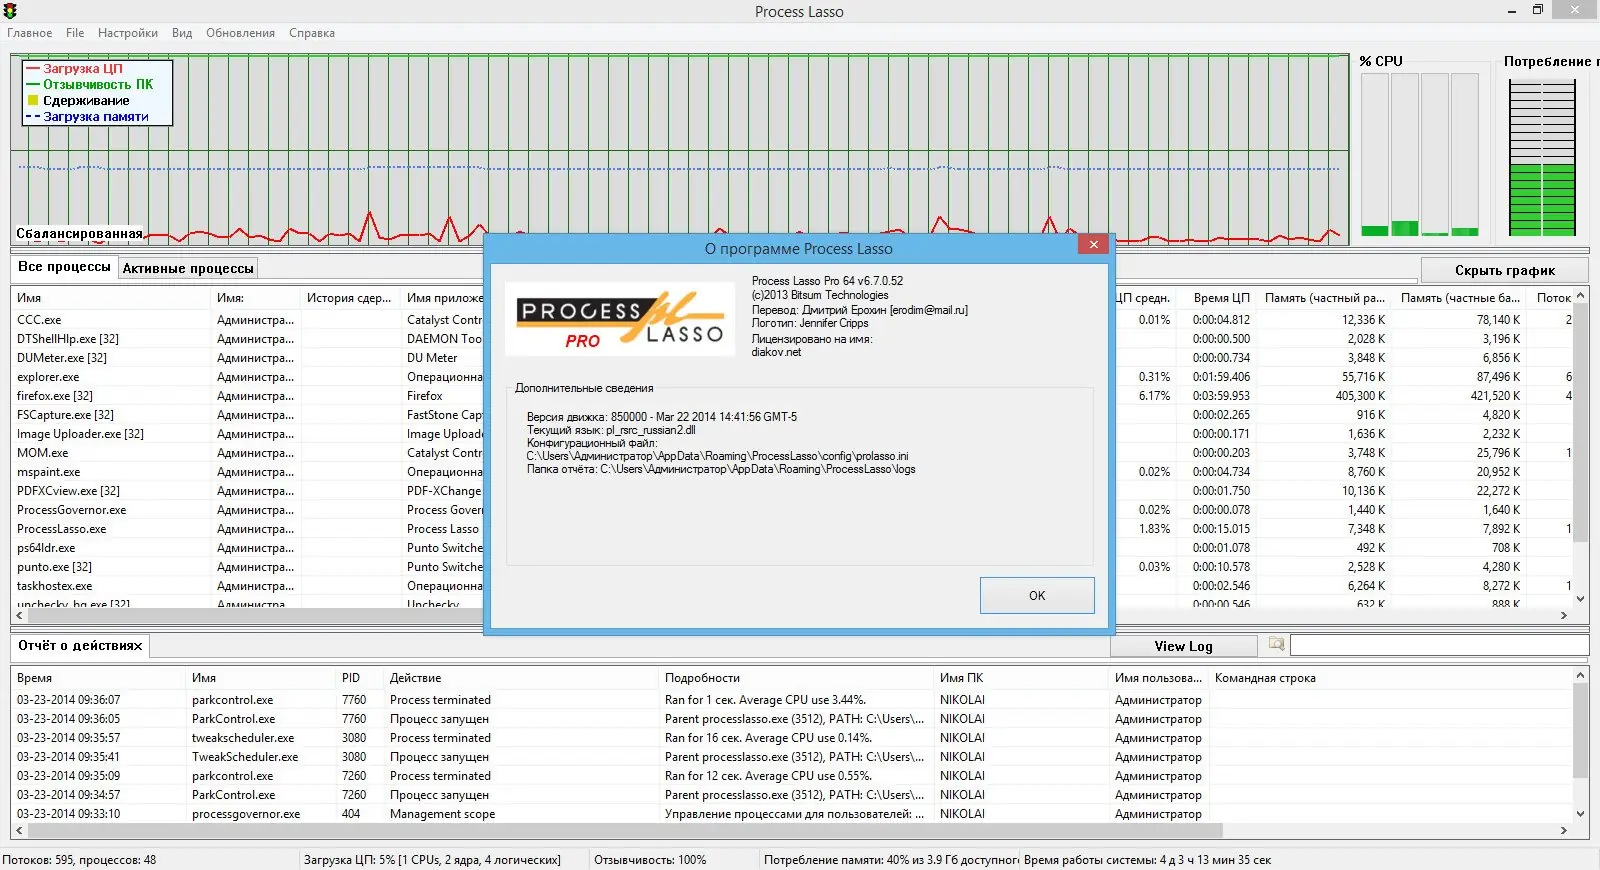The height and width of the screenshot is (870, 1600).
Task: Click the Скрыть график button
Action: pyautogui.click(x=1504, y=270)
